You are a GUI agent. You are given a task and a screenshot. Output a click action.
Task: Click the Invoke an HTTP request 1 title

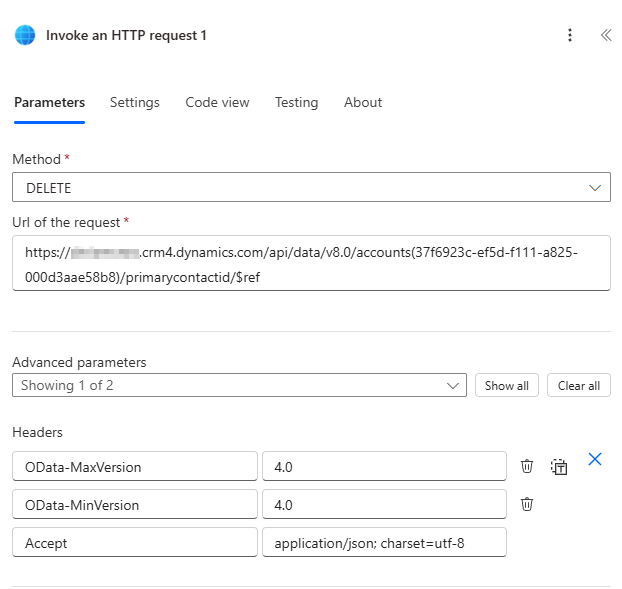pos(126,35)
